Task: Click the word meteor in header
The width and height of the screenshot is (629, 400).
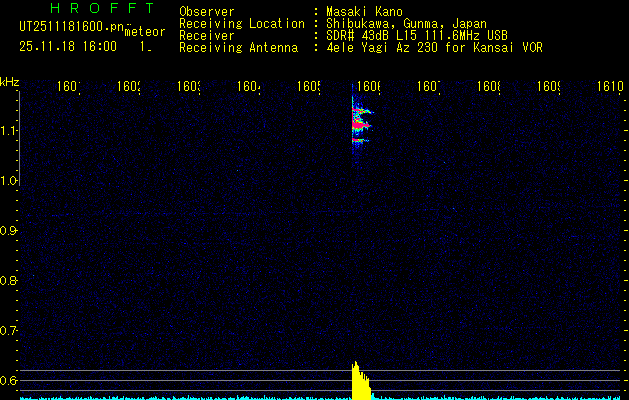Action: tap(144, 32)
